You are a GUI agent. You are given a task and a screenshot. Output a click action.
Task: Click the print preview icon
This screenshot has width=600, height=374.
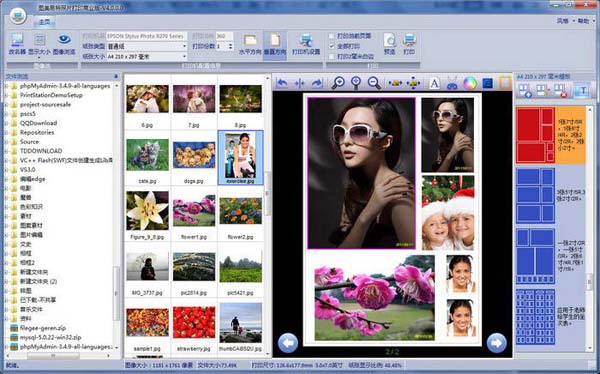[x=390, y=44]
